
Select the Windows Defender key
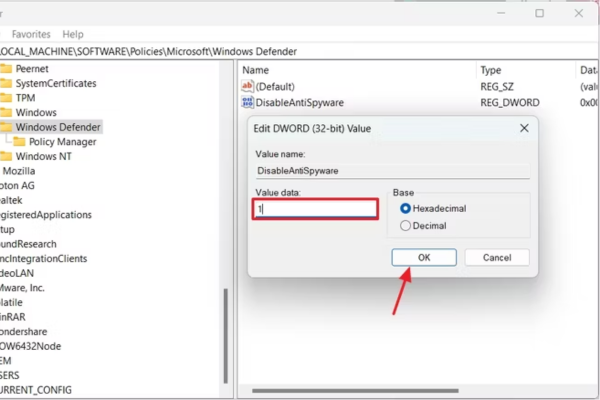58,127
